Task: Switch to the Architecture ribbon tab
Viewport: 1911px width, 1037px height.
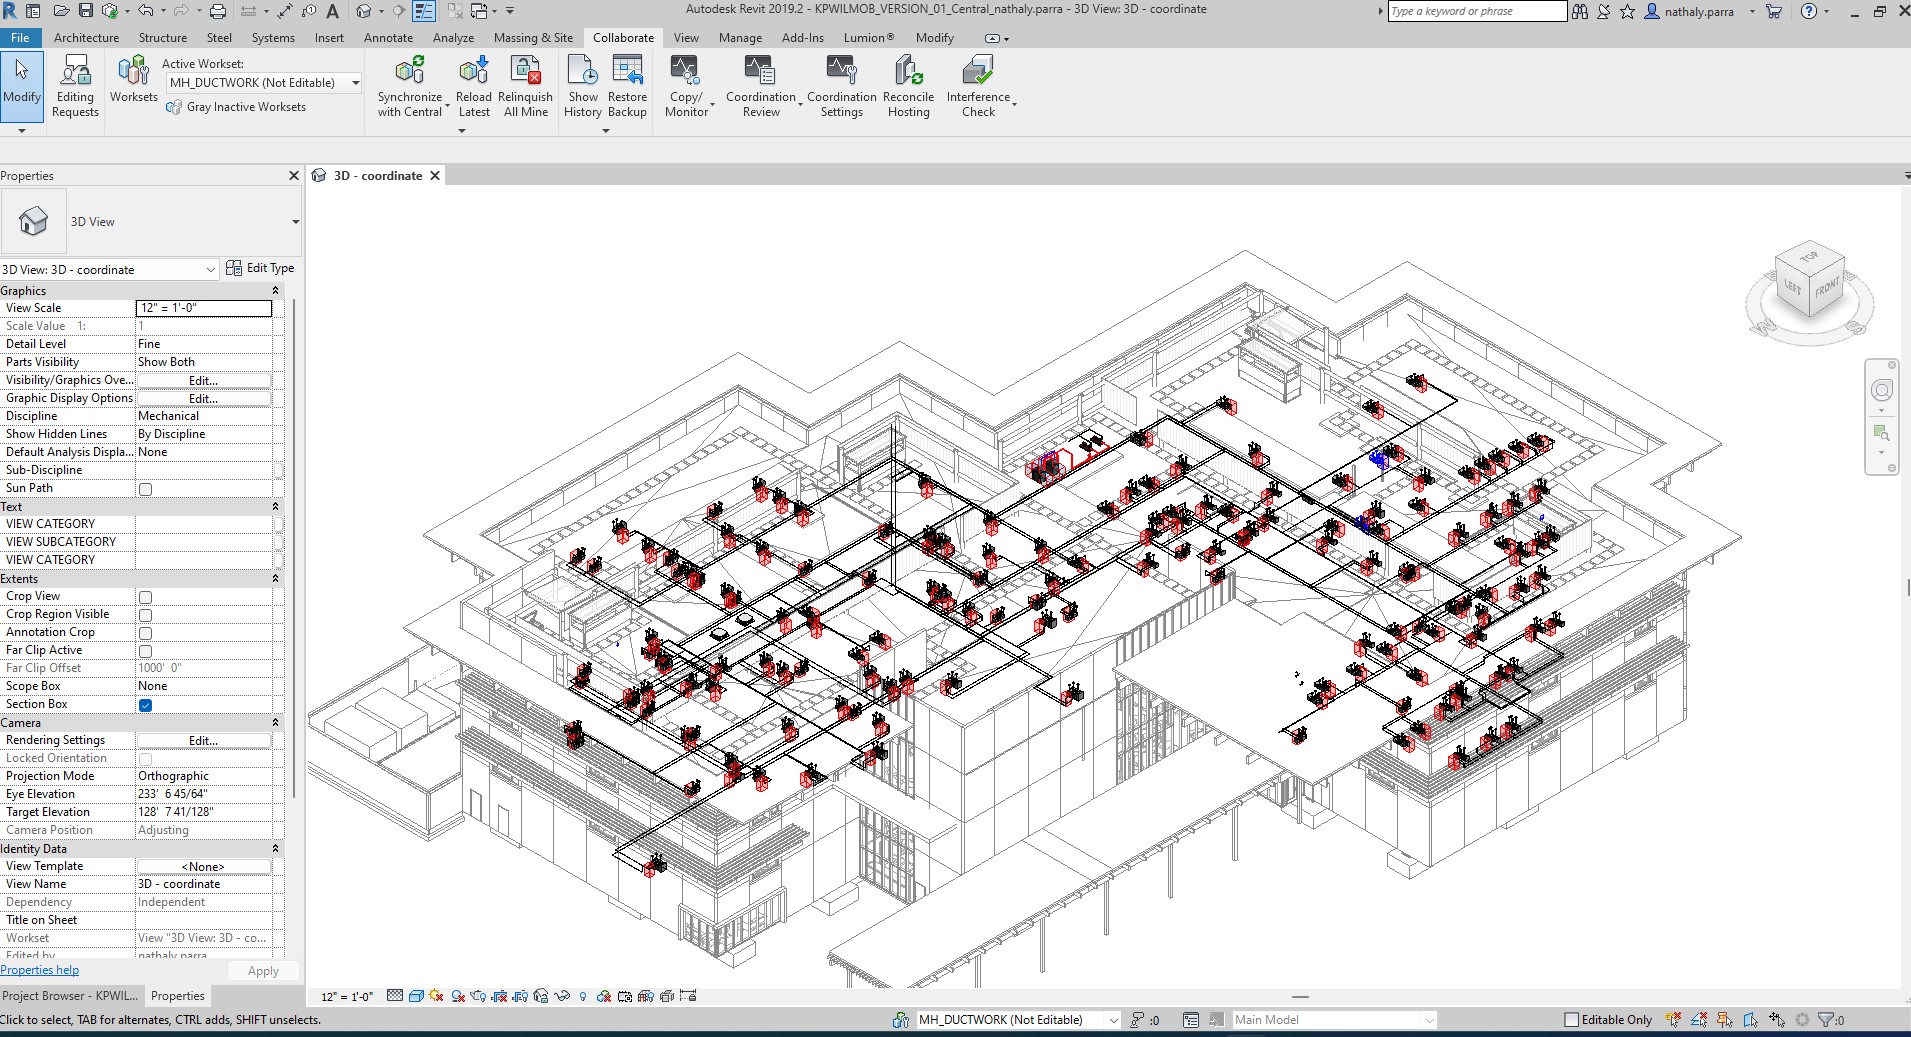Action: pyautogui.click(x=86, y=38)
